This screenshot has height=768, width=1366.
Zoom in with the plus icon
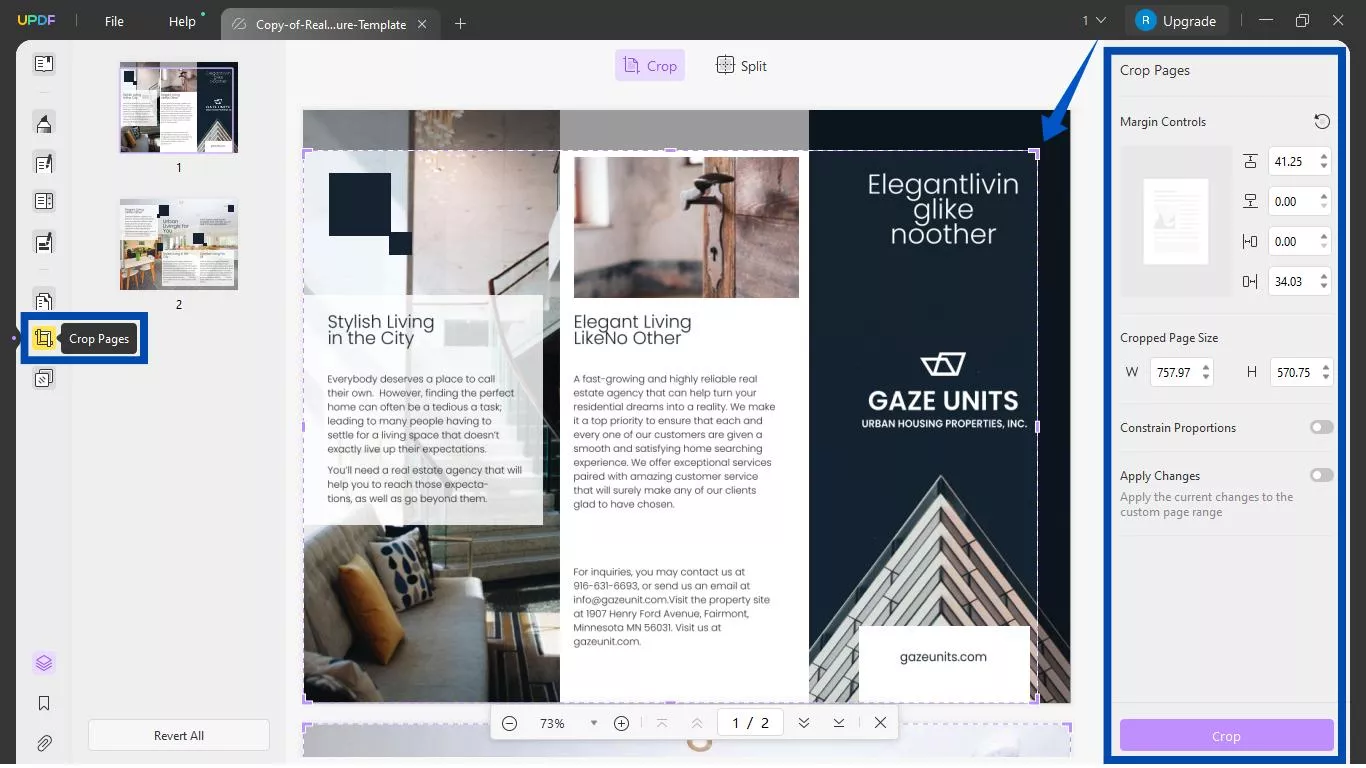(621, 723)
